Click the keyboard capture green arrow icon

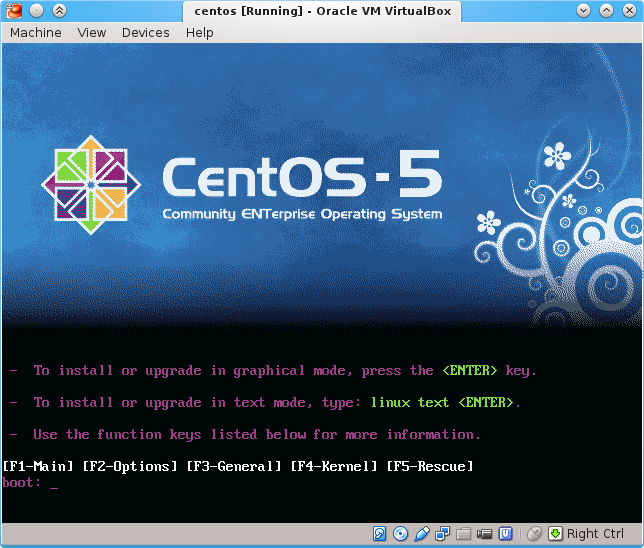(555, 534)
